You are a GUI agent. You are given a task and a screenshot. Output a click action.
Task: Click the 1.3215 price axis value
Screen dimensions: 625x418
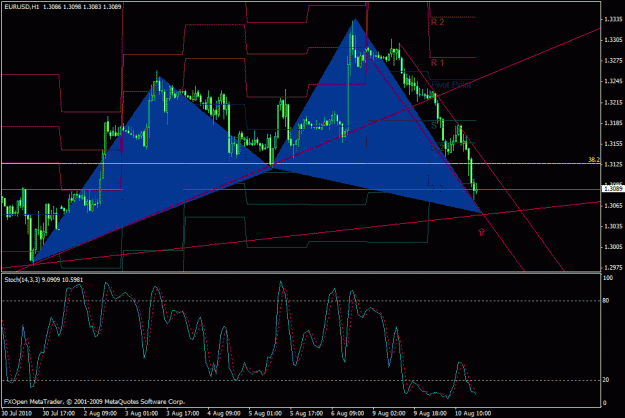coord(613,102)
